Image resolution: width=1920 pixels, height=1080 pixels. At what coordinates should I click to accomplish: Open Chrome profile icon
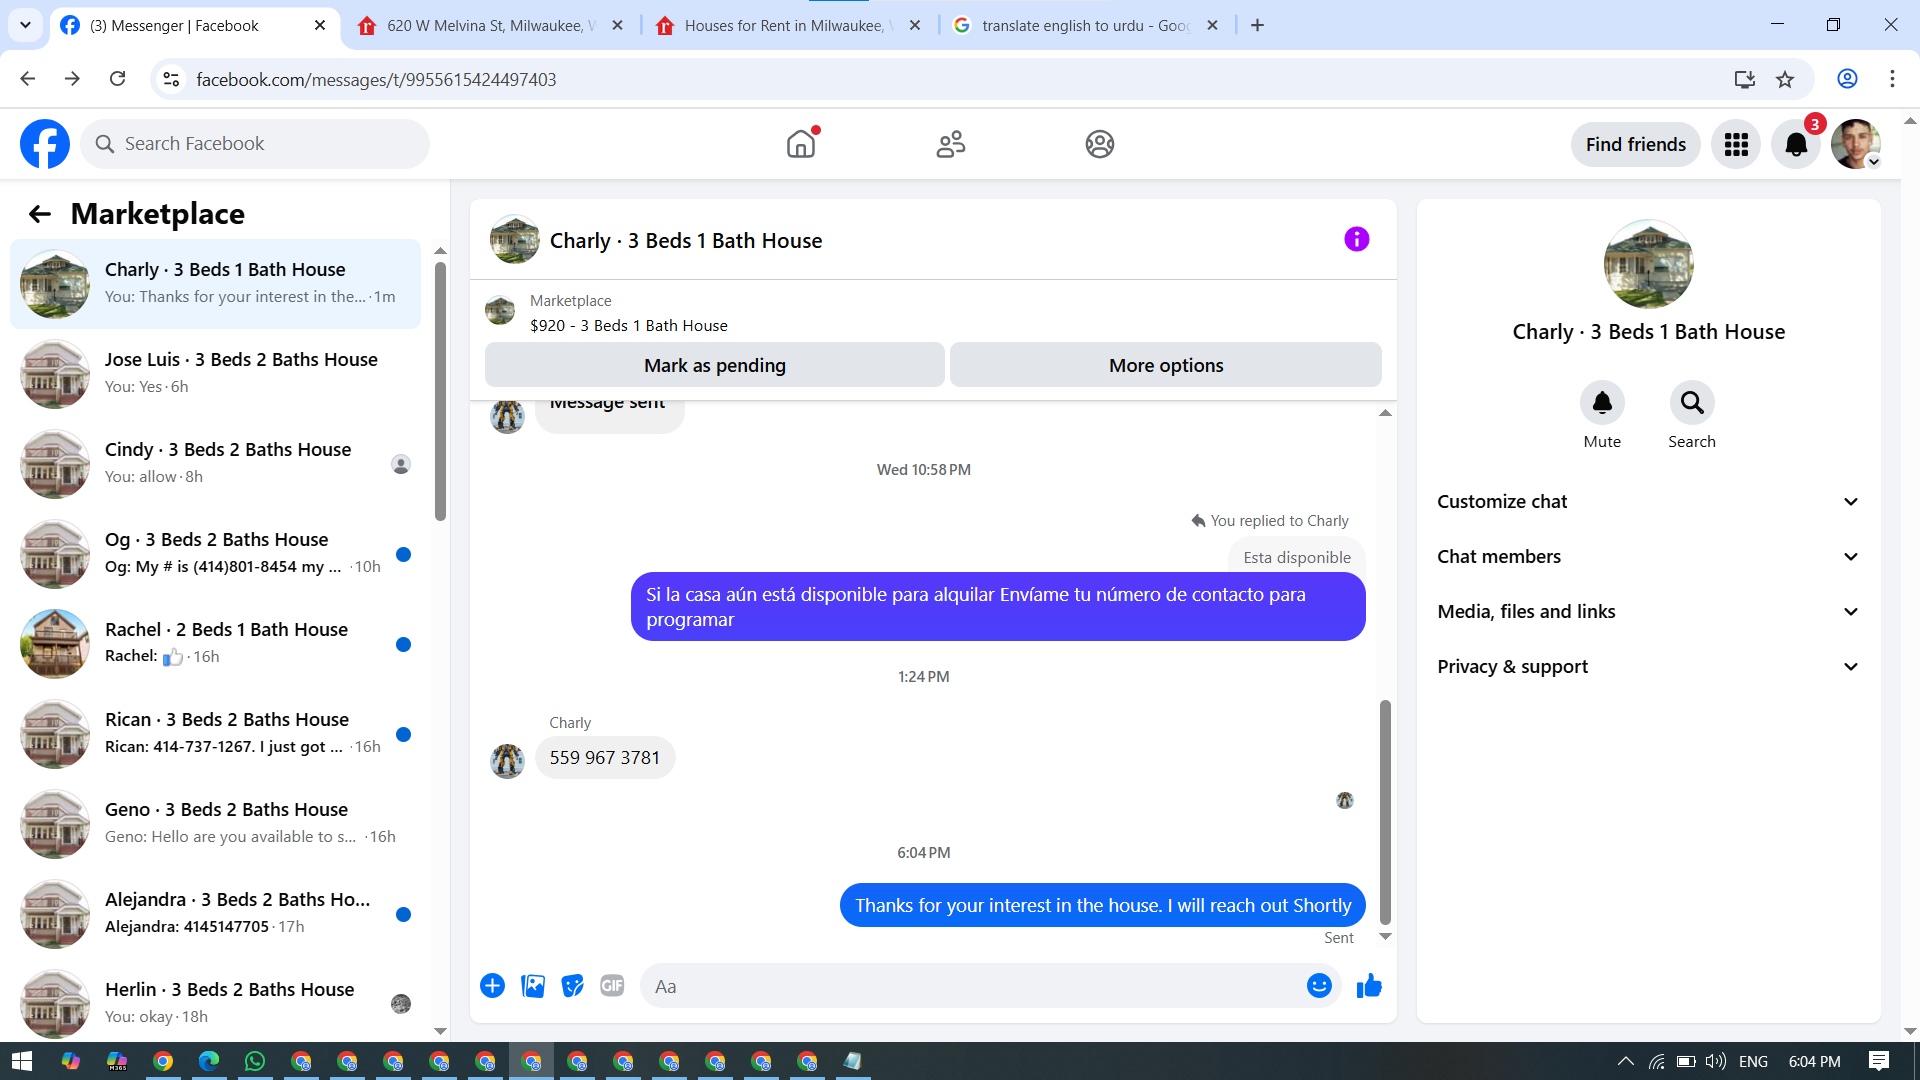click(x=1847, y=79)
